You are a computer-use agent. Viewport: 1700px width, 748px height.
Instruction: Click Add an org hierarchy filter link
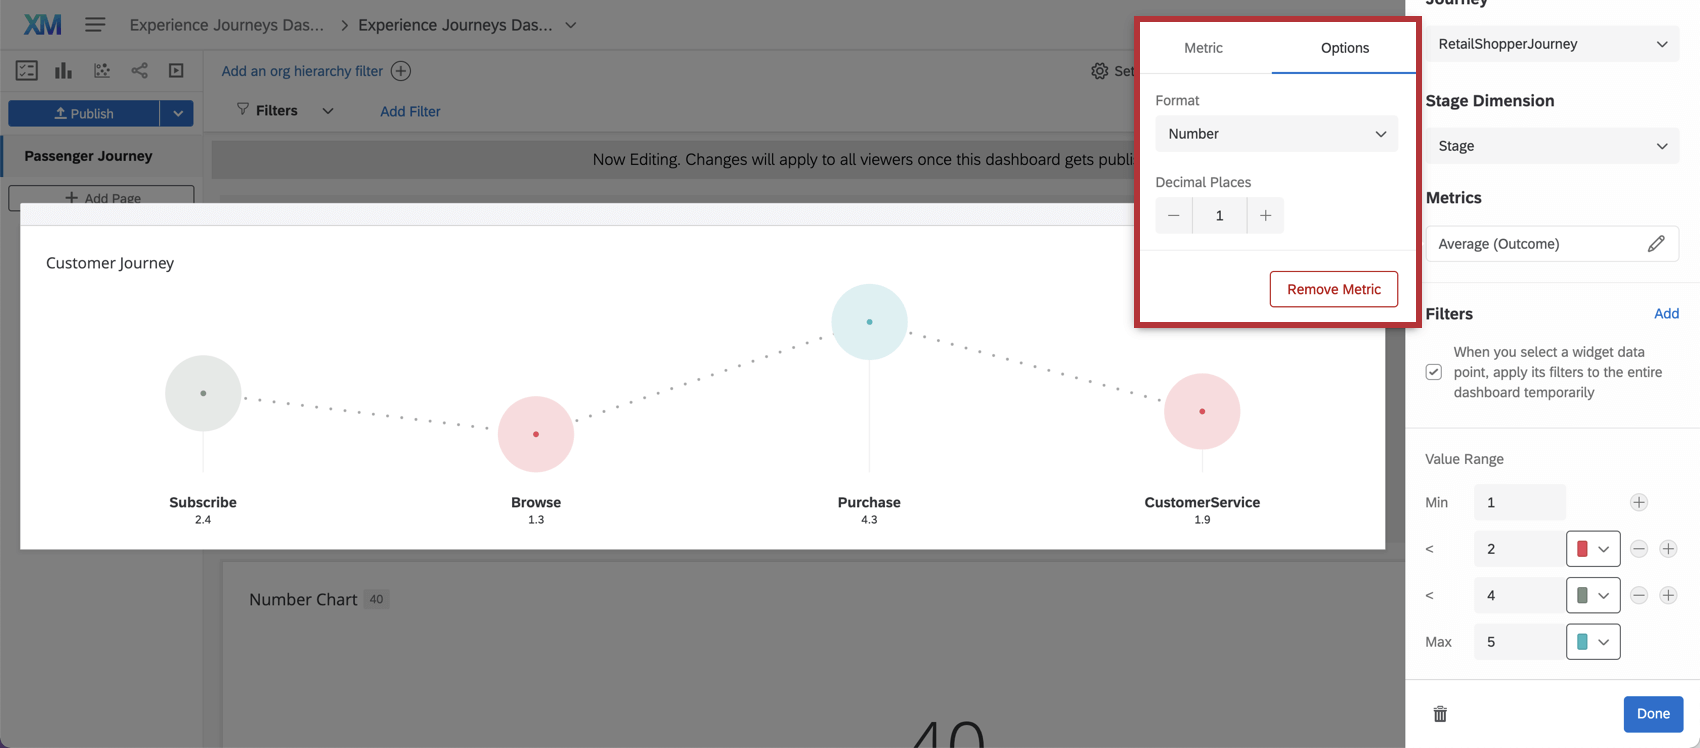302,71
